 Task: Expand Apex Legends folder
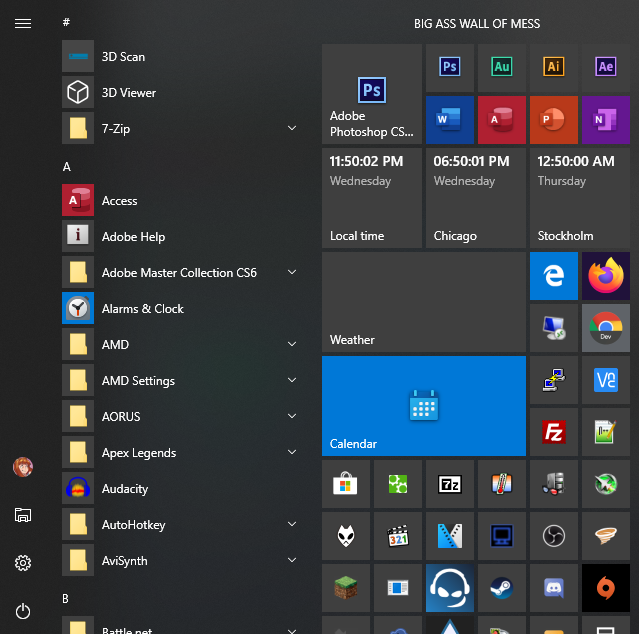point(292,452)
